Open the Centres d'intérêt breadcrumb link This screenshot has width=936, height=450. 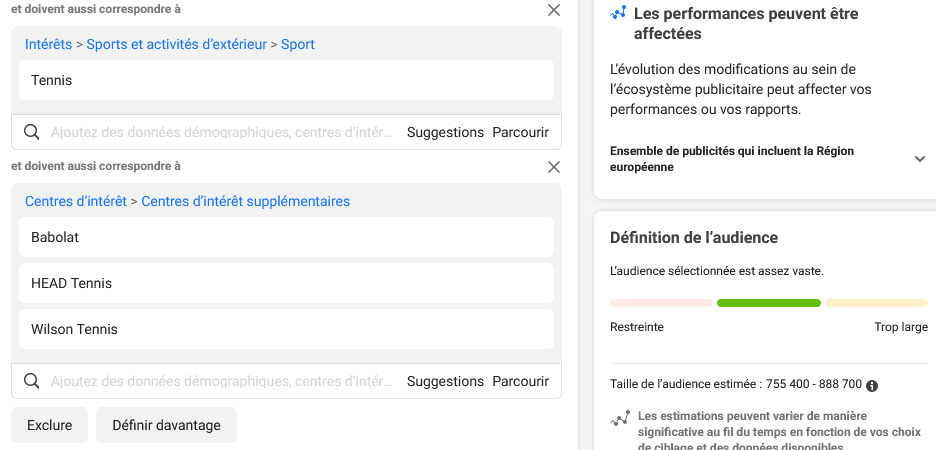click(x=76, y=201)
